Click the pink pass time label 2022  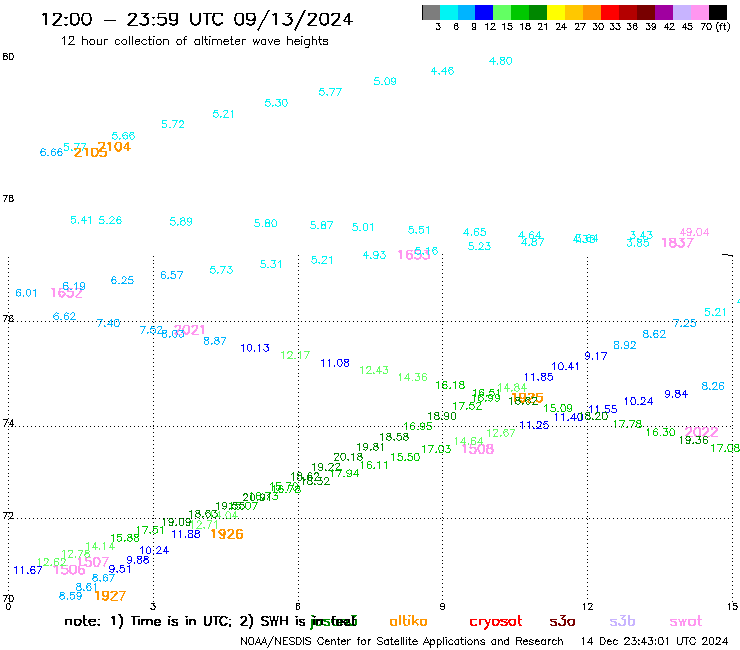pos(701,432)
